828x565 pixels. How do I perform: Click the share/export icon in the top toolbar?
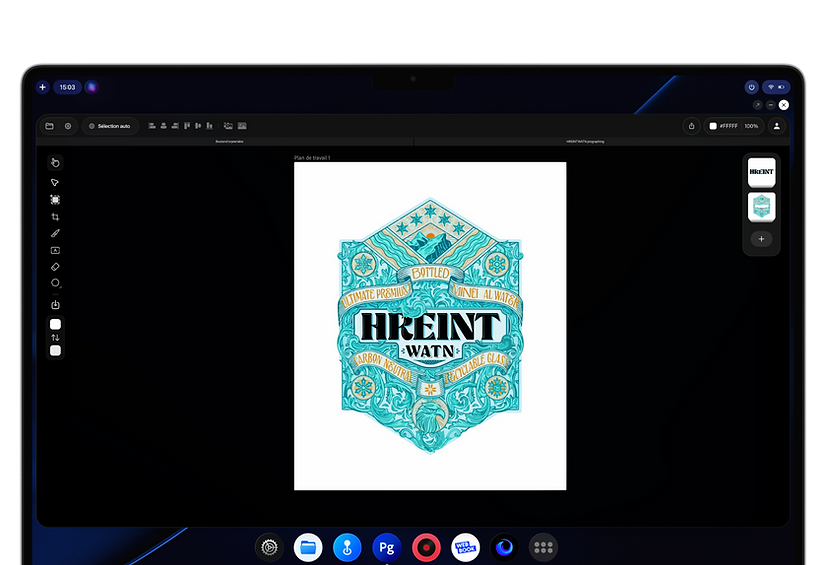(x=691, y=126)
